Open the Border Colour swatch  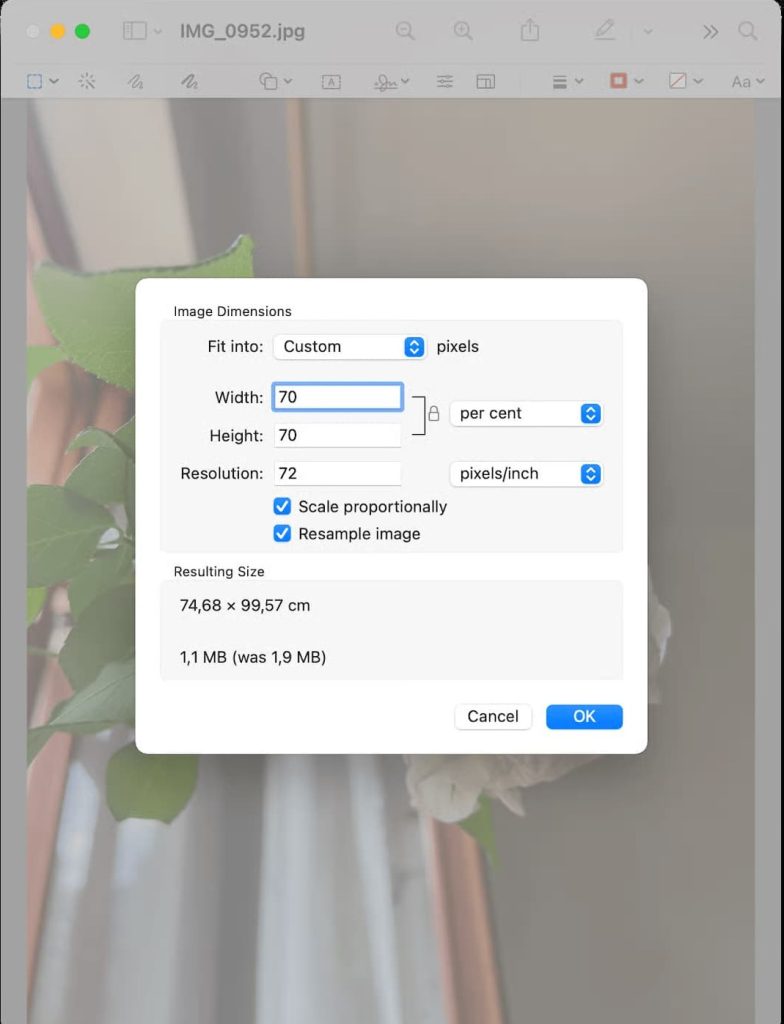[618, 80]
